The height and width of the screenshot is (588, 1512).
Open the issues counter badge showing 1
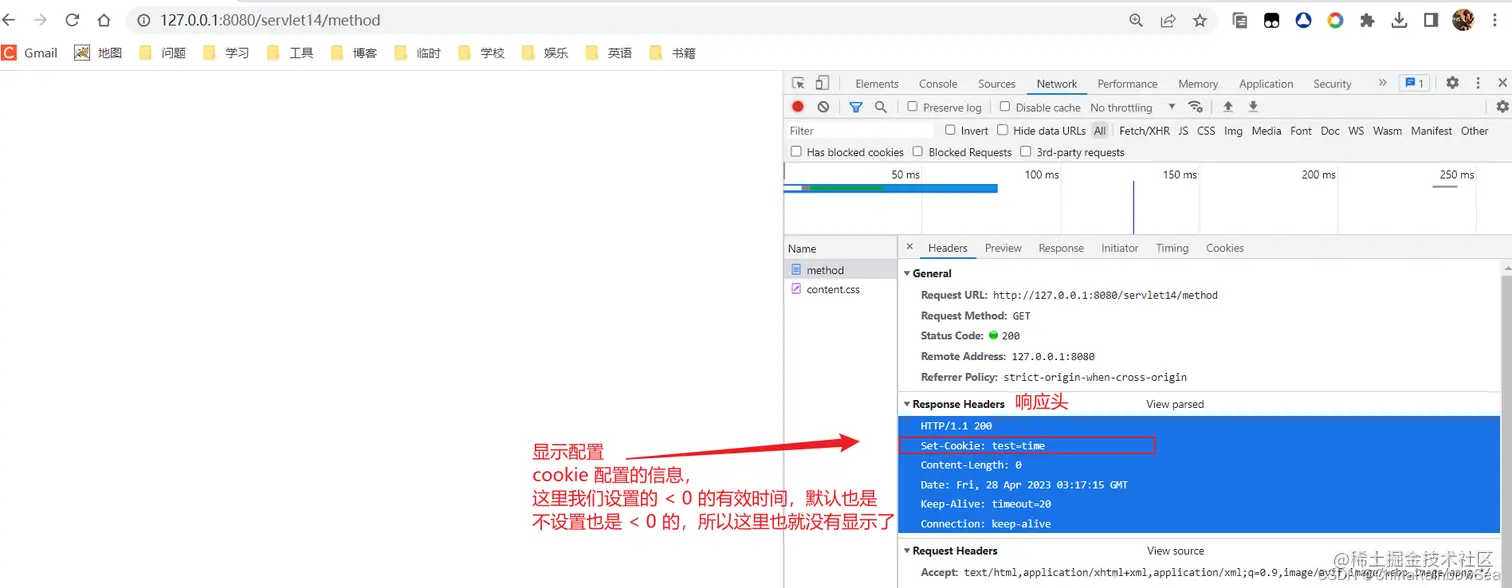1414,83
